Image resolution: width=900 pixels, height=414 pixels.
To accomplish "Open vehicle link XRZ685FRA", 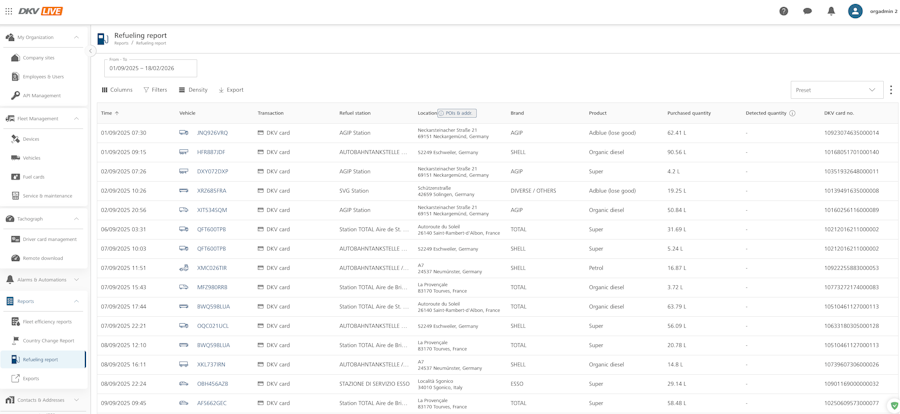I will (x=211, y=191).
